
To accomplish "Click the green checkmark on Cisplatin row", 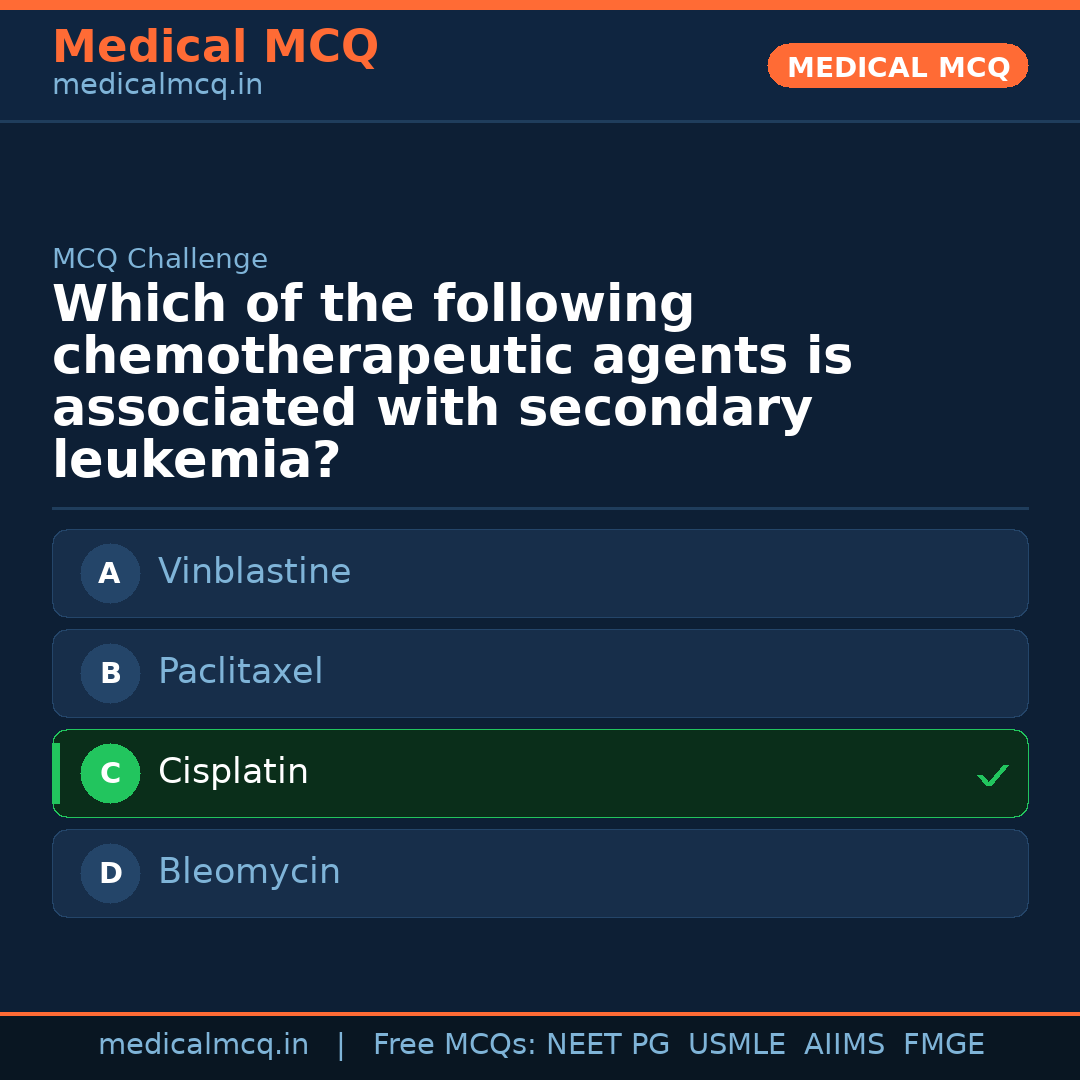I will pos(992,775).
